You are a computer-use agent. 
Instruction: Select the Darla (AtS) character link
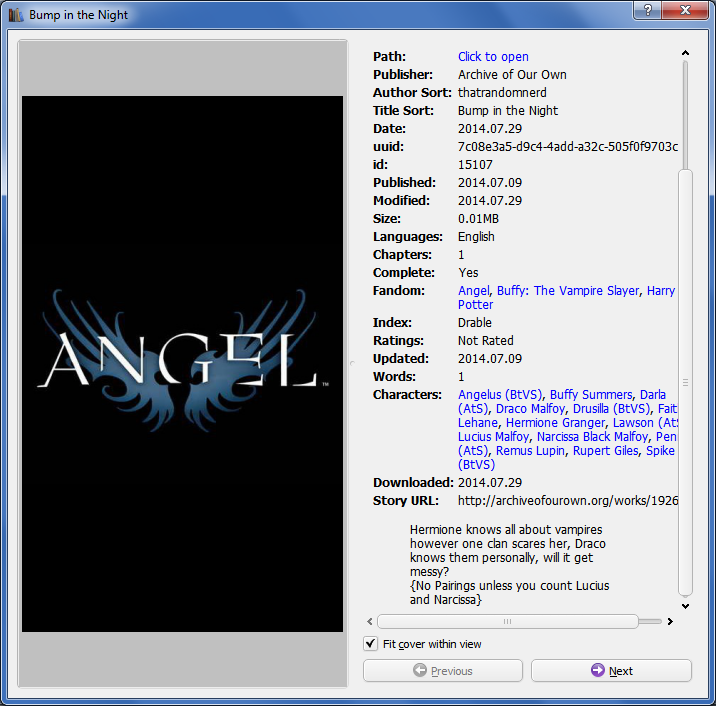[x=653, y=395]
